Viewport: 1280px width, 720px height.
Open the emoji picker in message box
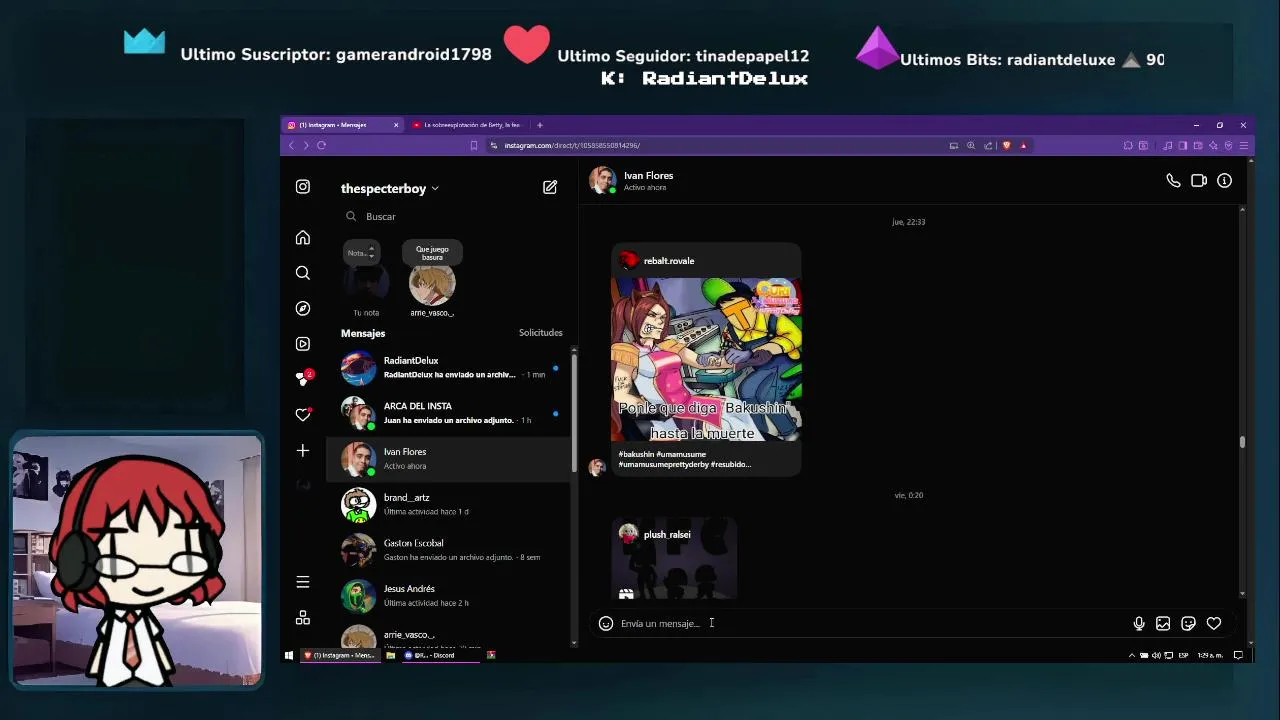click(606, 623)
